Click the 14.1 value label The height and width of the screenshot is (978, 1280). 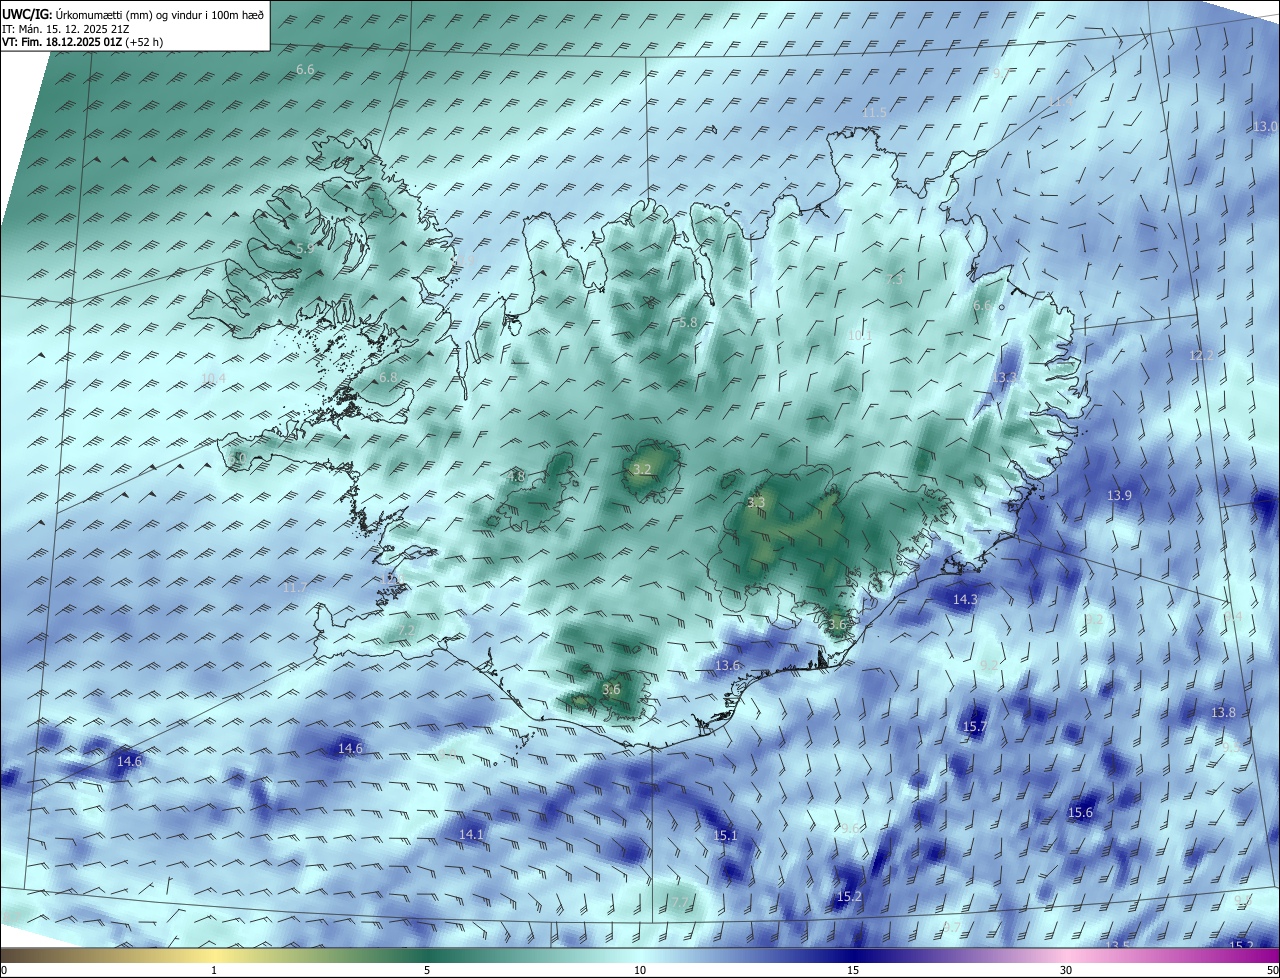(471, 833)
